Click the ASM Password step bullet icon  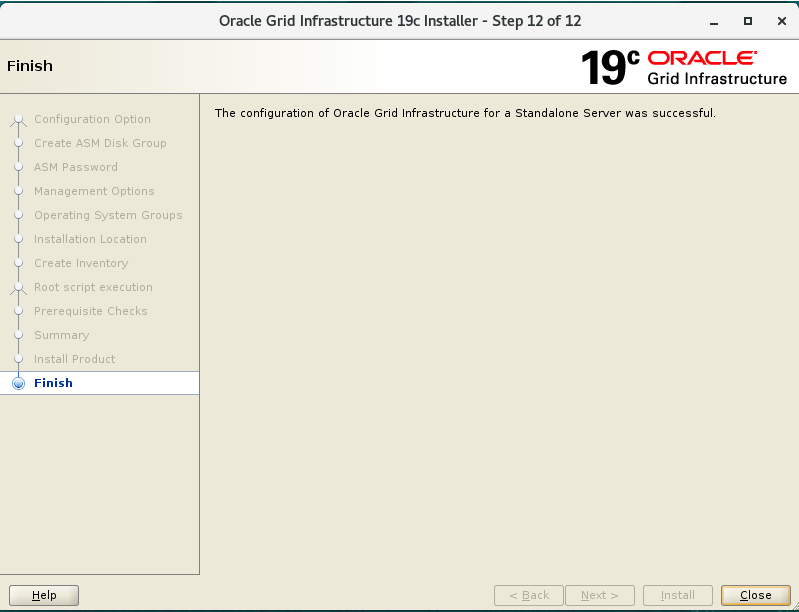(18, 167)
